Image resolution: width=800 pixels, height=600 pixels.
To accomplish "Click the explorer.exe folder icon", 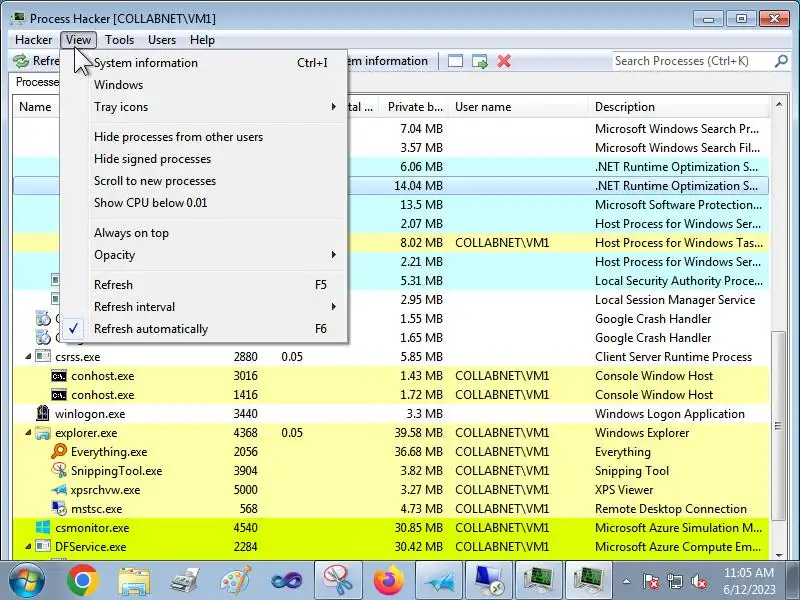I will tap(43, 433).
